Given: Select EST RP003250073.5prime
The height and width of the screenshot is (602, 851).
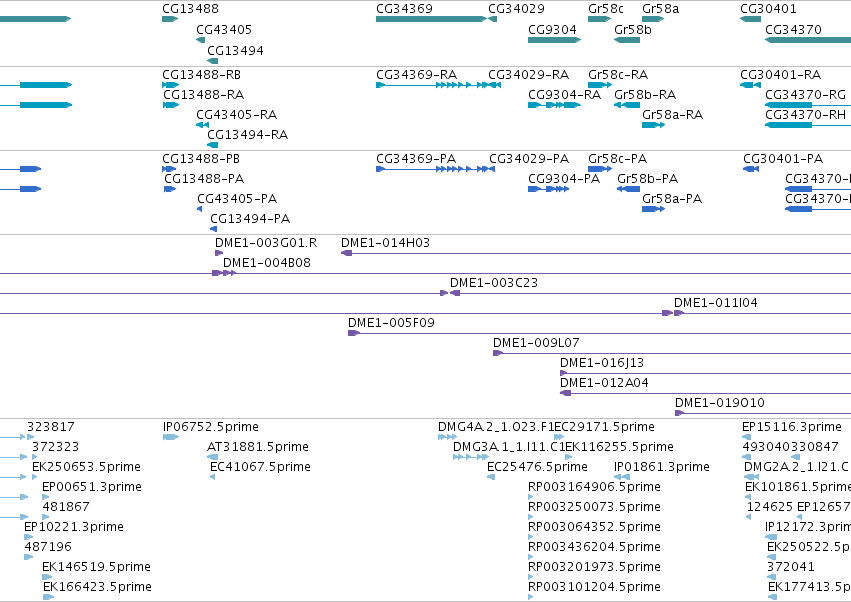Looking at the screenshot, I should (594, 507).
